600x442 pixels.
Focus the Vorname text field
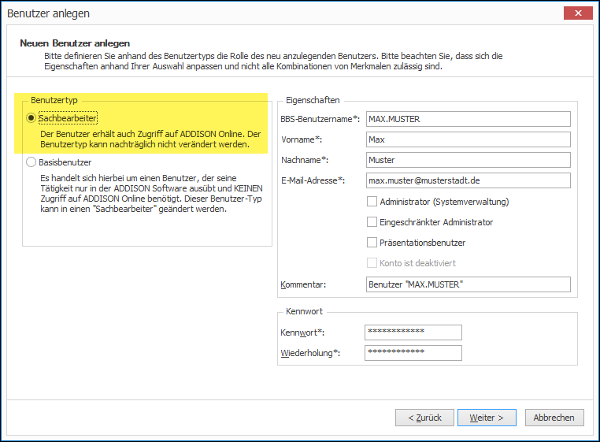(468, 140)
